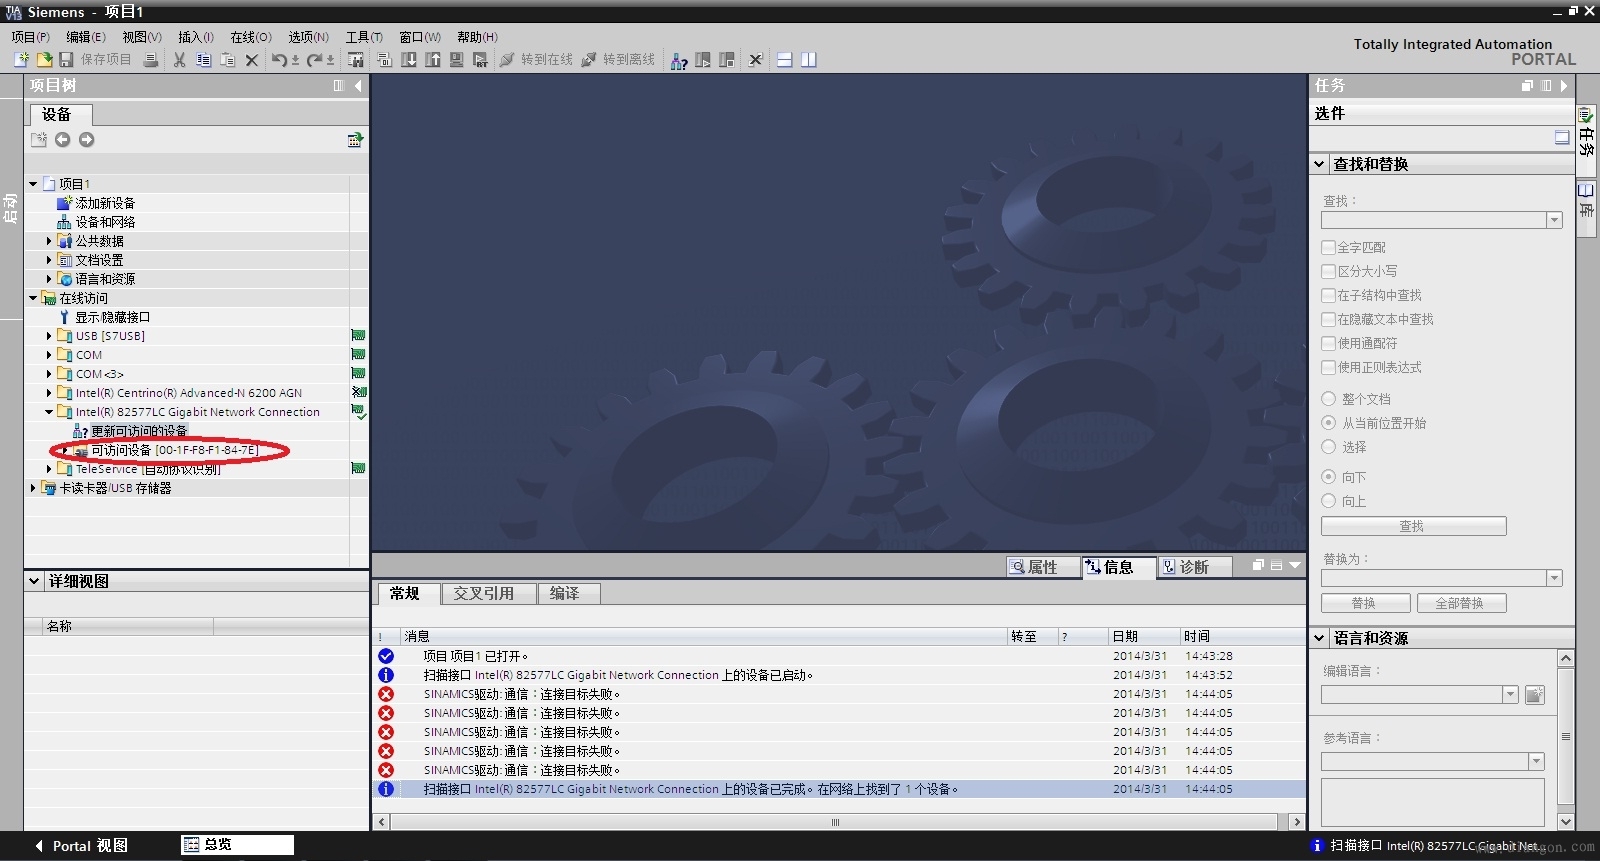The width and height of the screenshot is (1600, 861).
Task: Click the back arrow in project tree
Action: 62,140
